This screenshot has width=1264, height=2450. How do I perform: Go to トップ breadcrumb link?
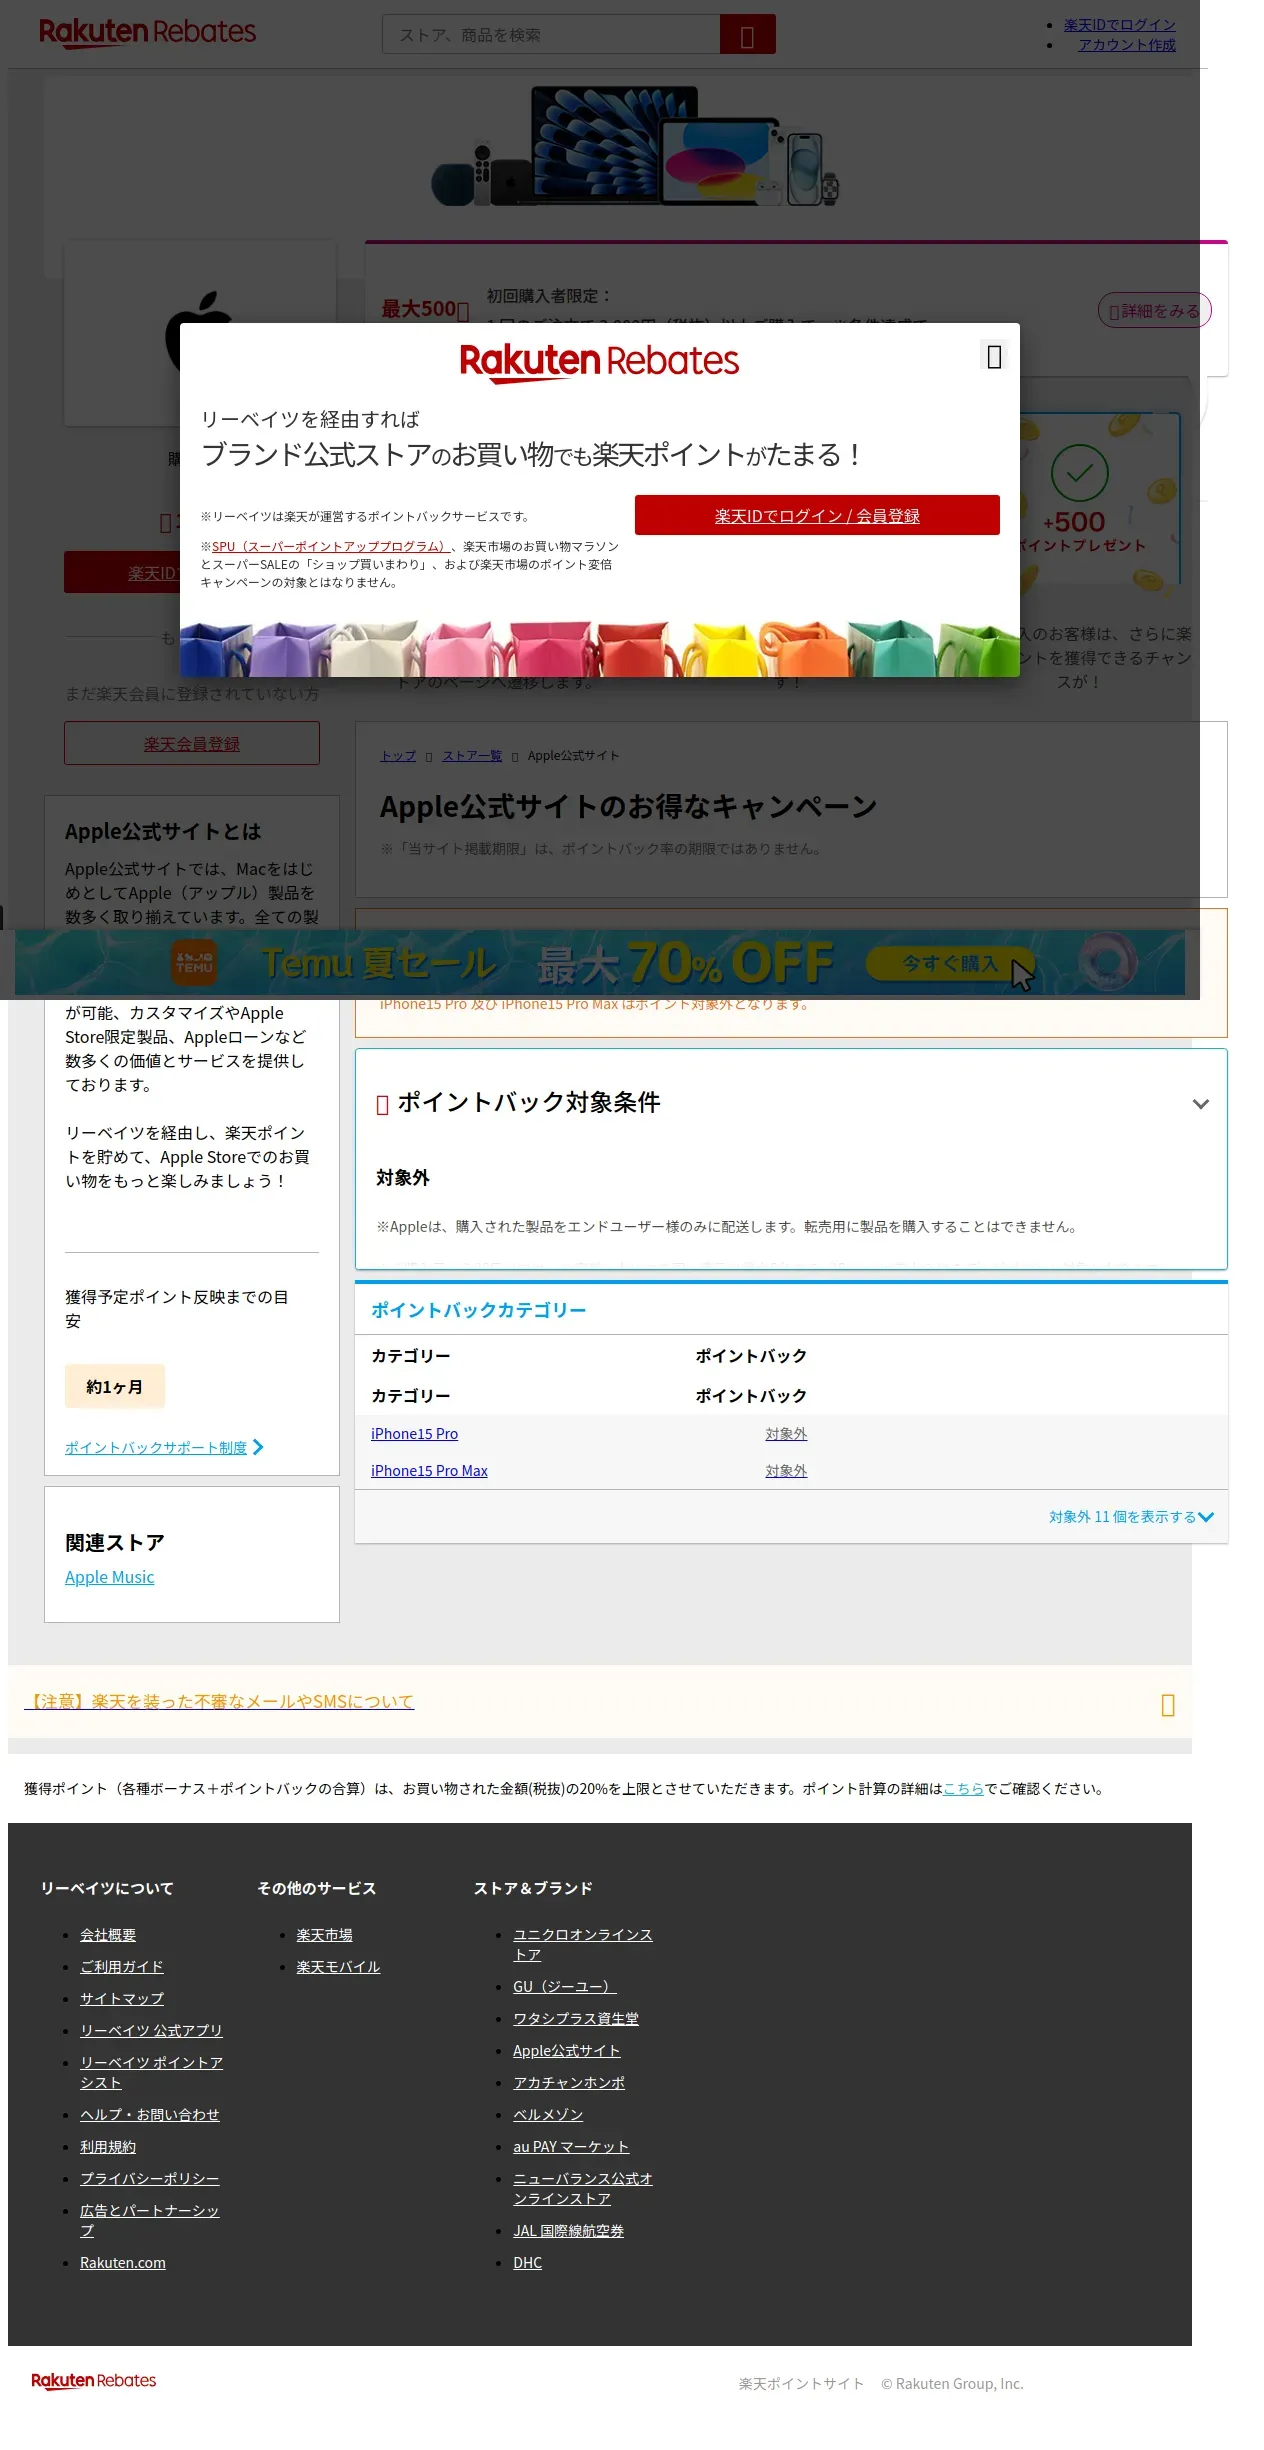coord(398,755)
